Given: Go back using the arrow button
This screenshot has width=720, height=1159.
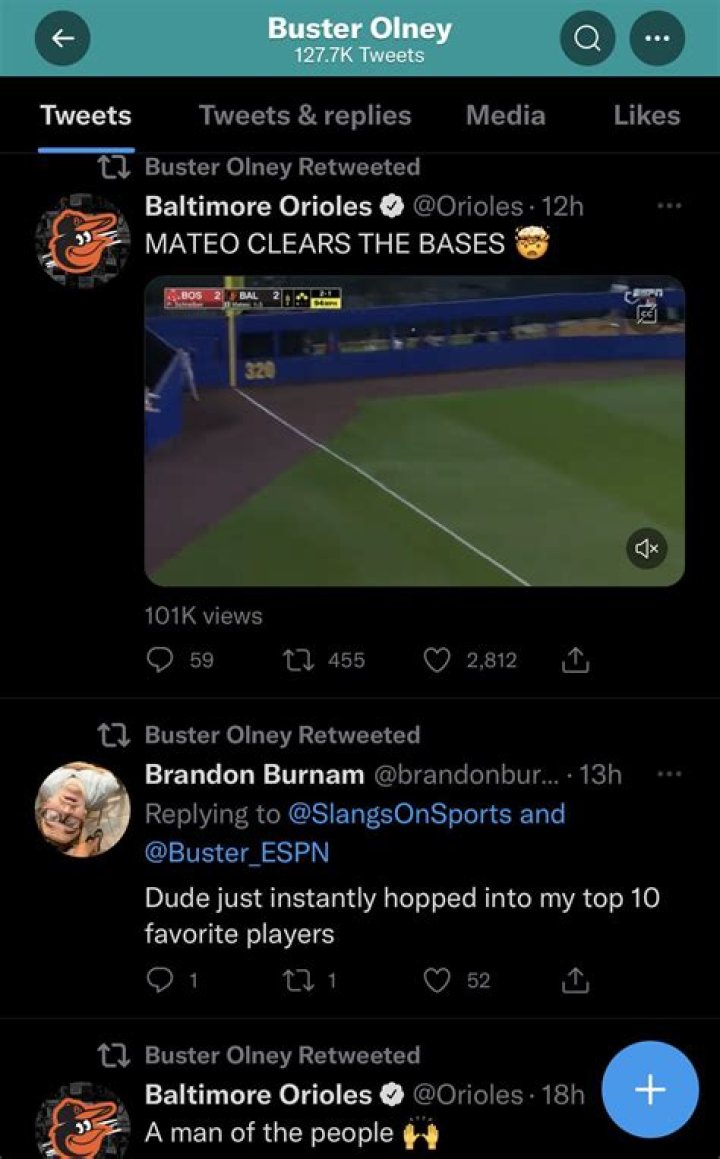Looking at the screenshot, I should (x=63, y=38).
